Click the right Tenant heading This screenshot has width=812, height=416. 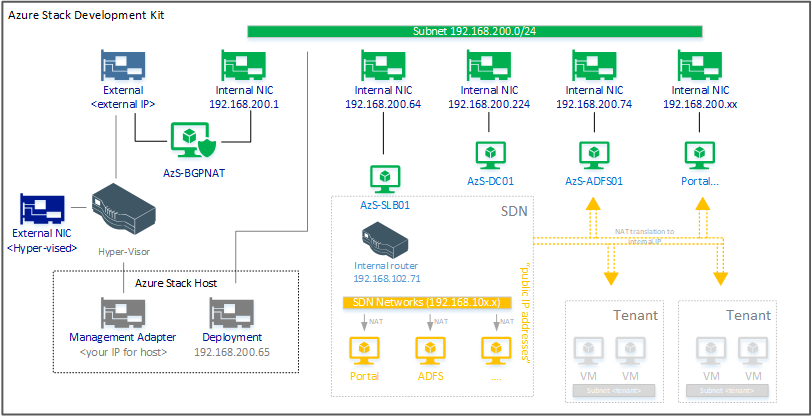(748, 314)
